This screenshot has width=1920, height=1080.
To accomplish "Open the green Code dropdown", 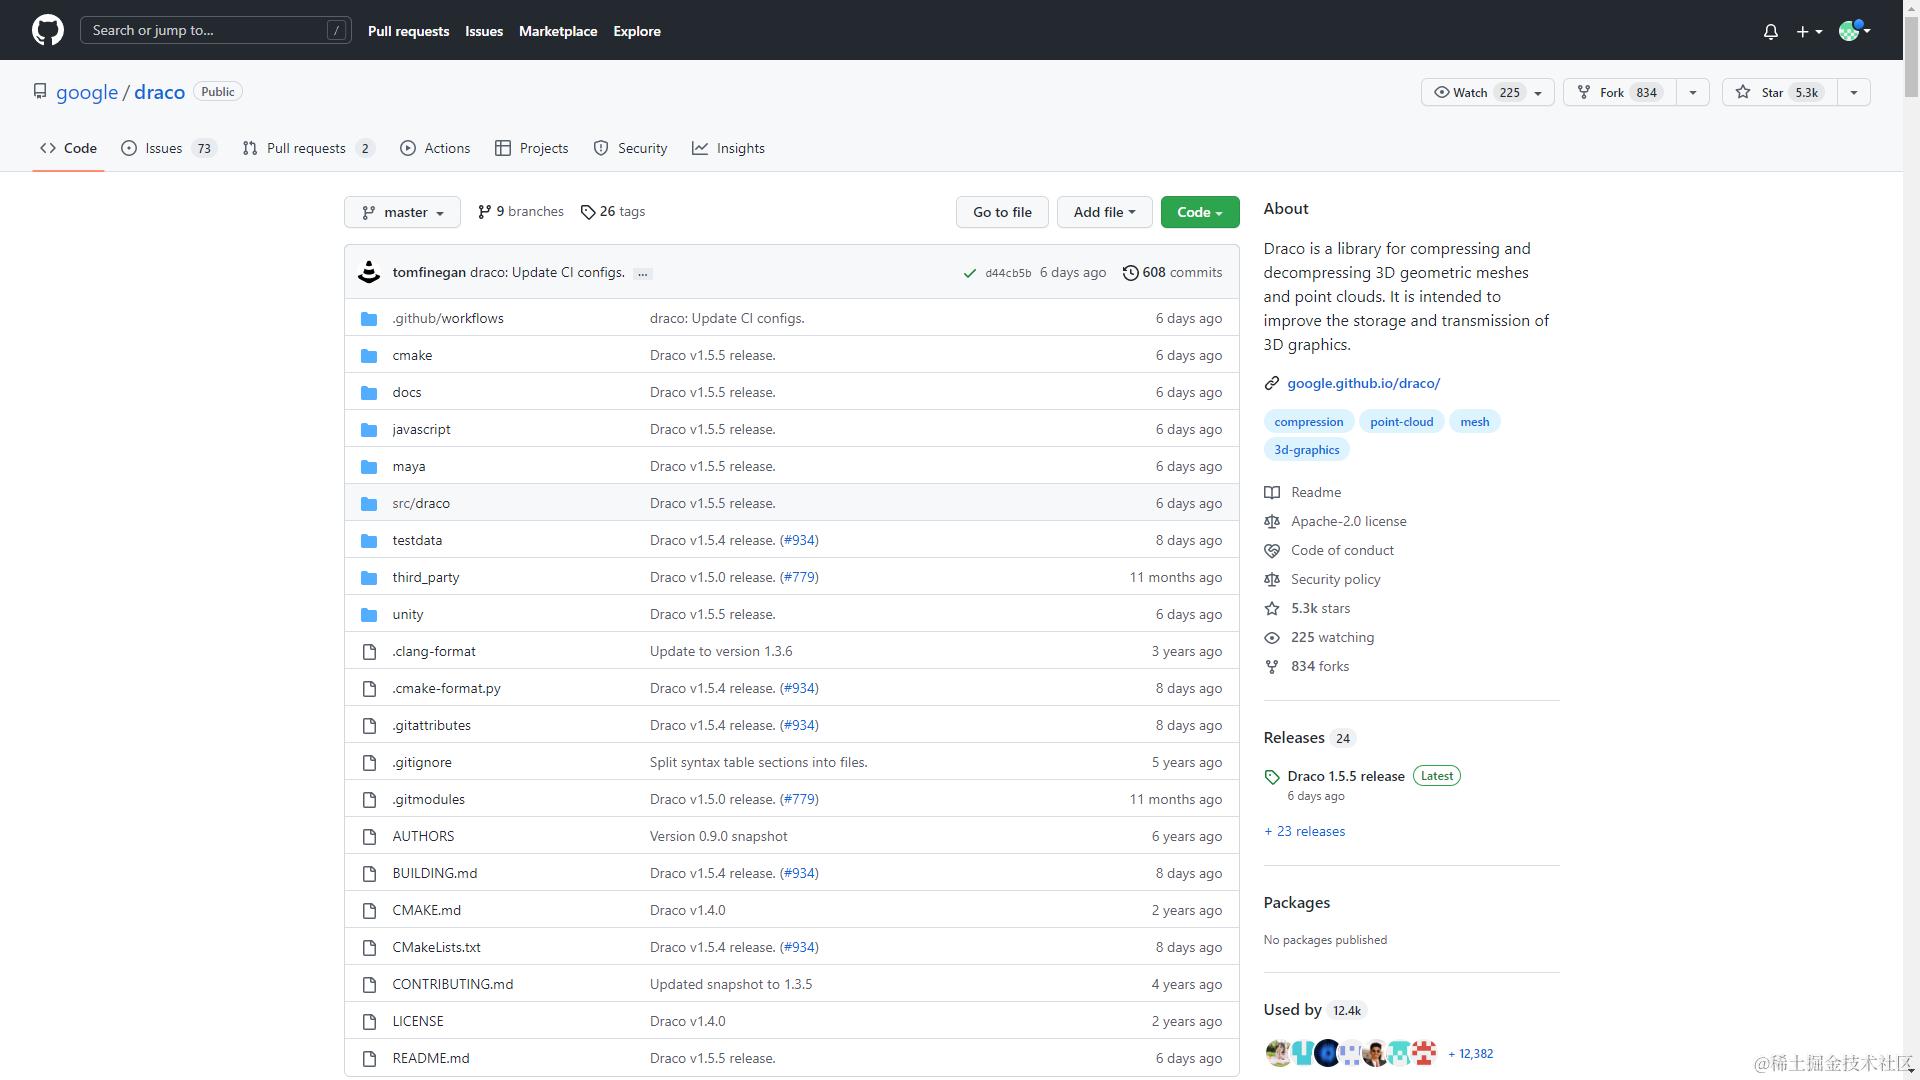I will coord(1200,212).
